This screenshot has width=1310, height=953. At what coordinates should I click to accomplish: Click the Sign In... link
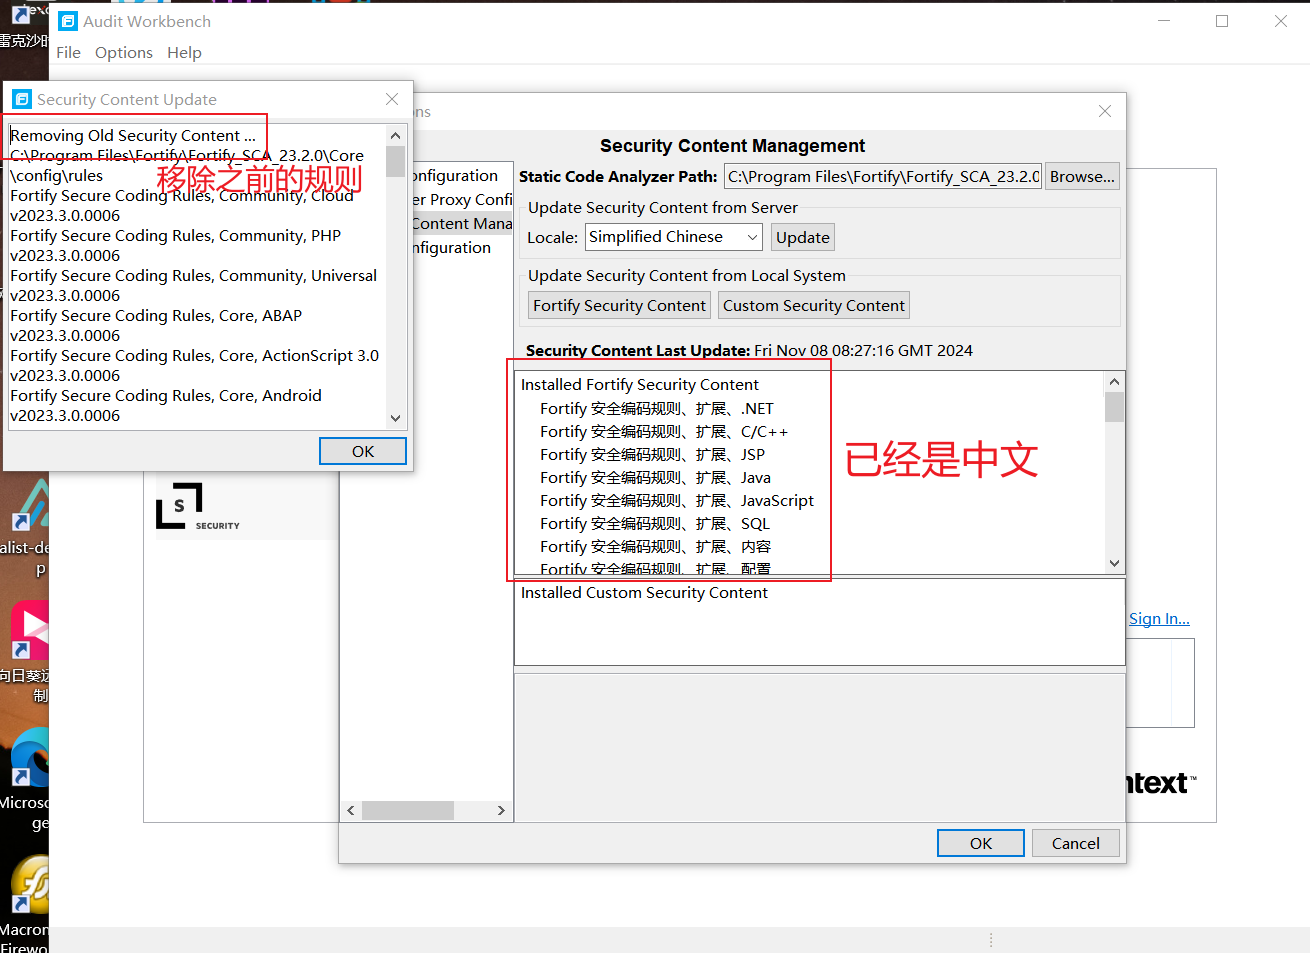coord(1159,618)
